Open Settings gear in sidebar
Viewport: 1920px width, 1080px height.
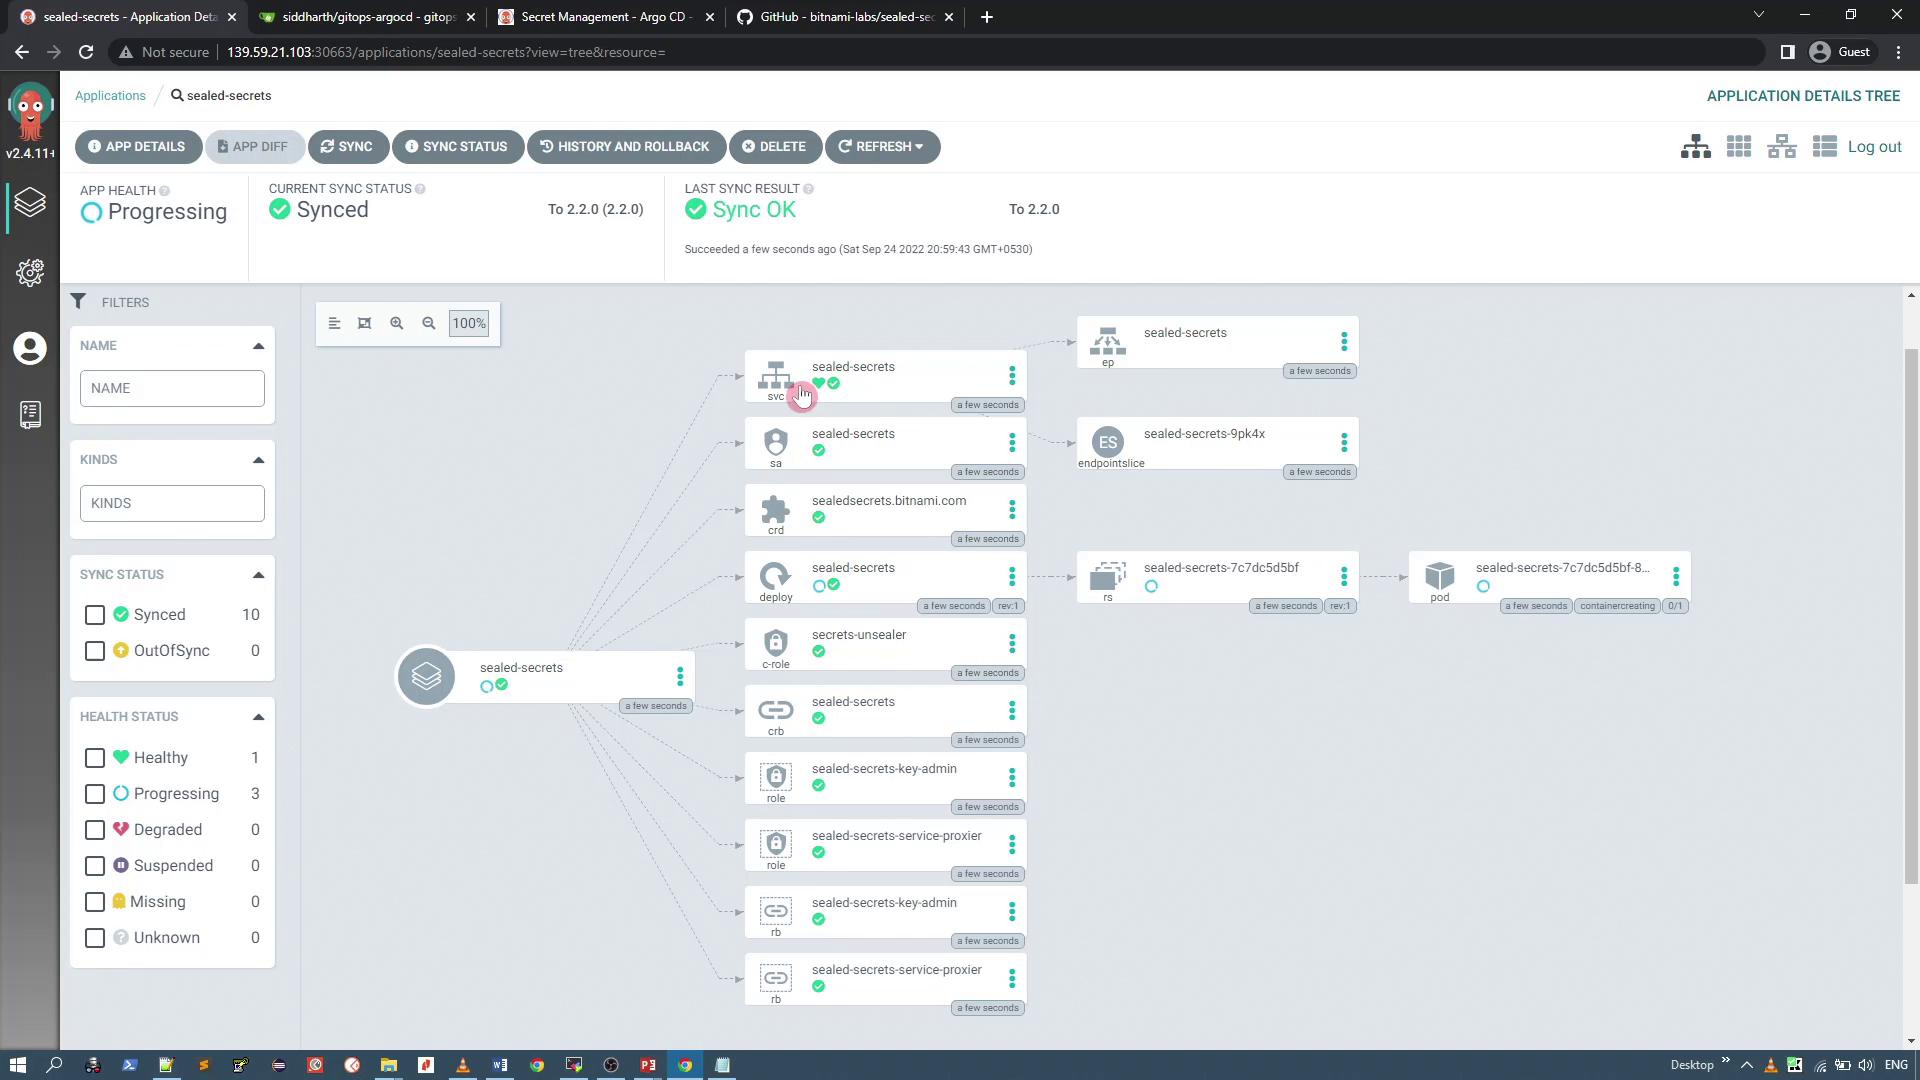30,273
